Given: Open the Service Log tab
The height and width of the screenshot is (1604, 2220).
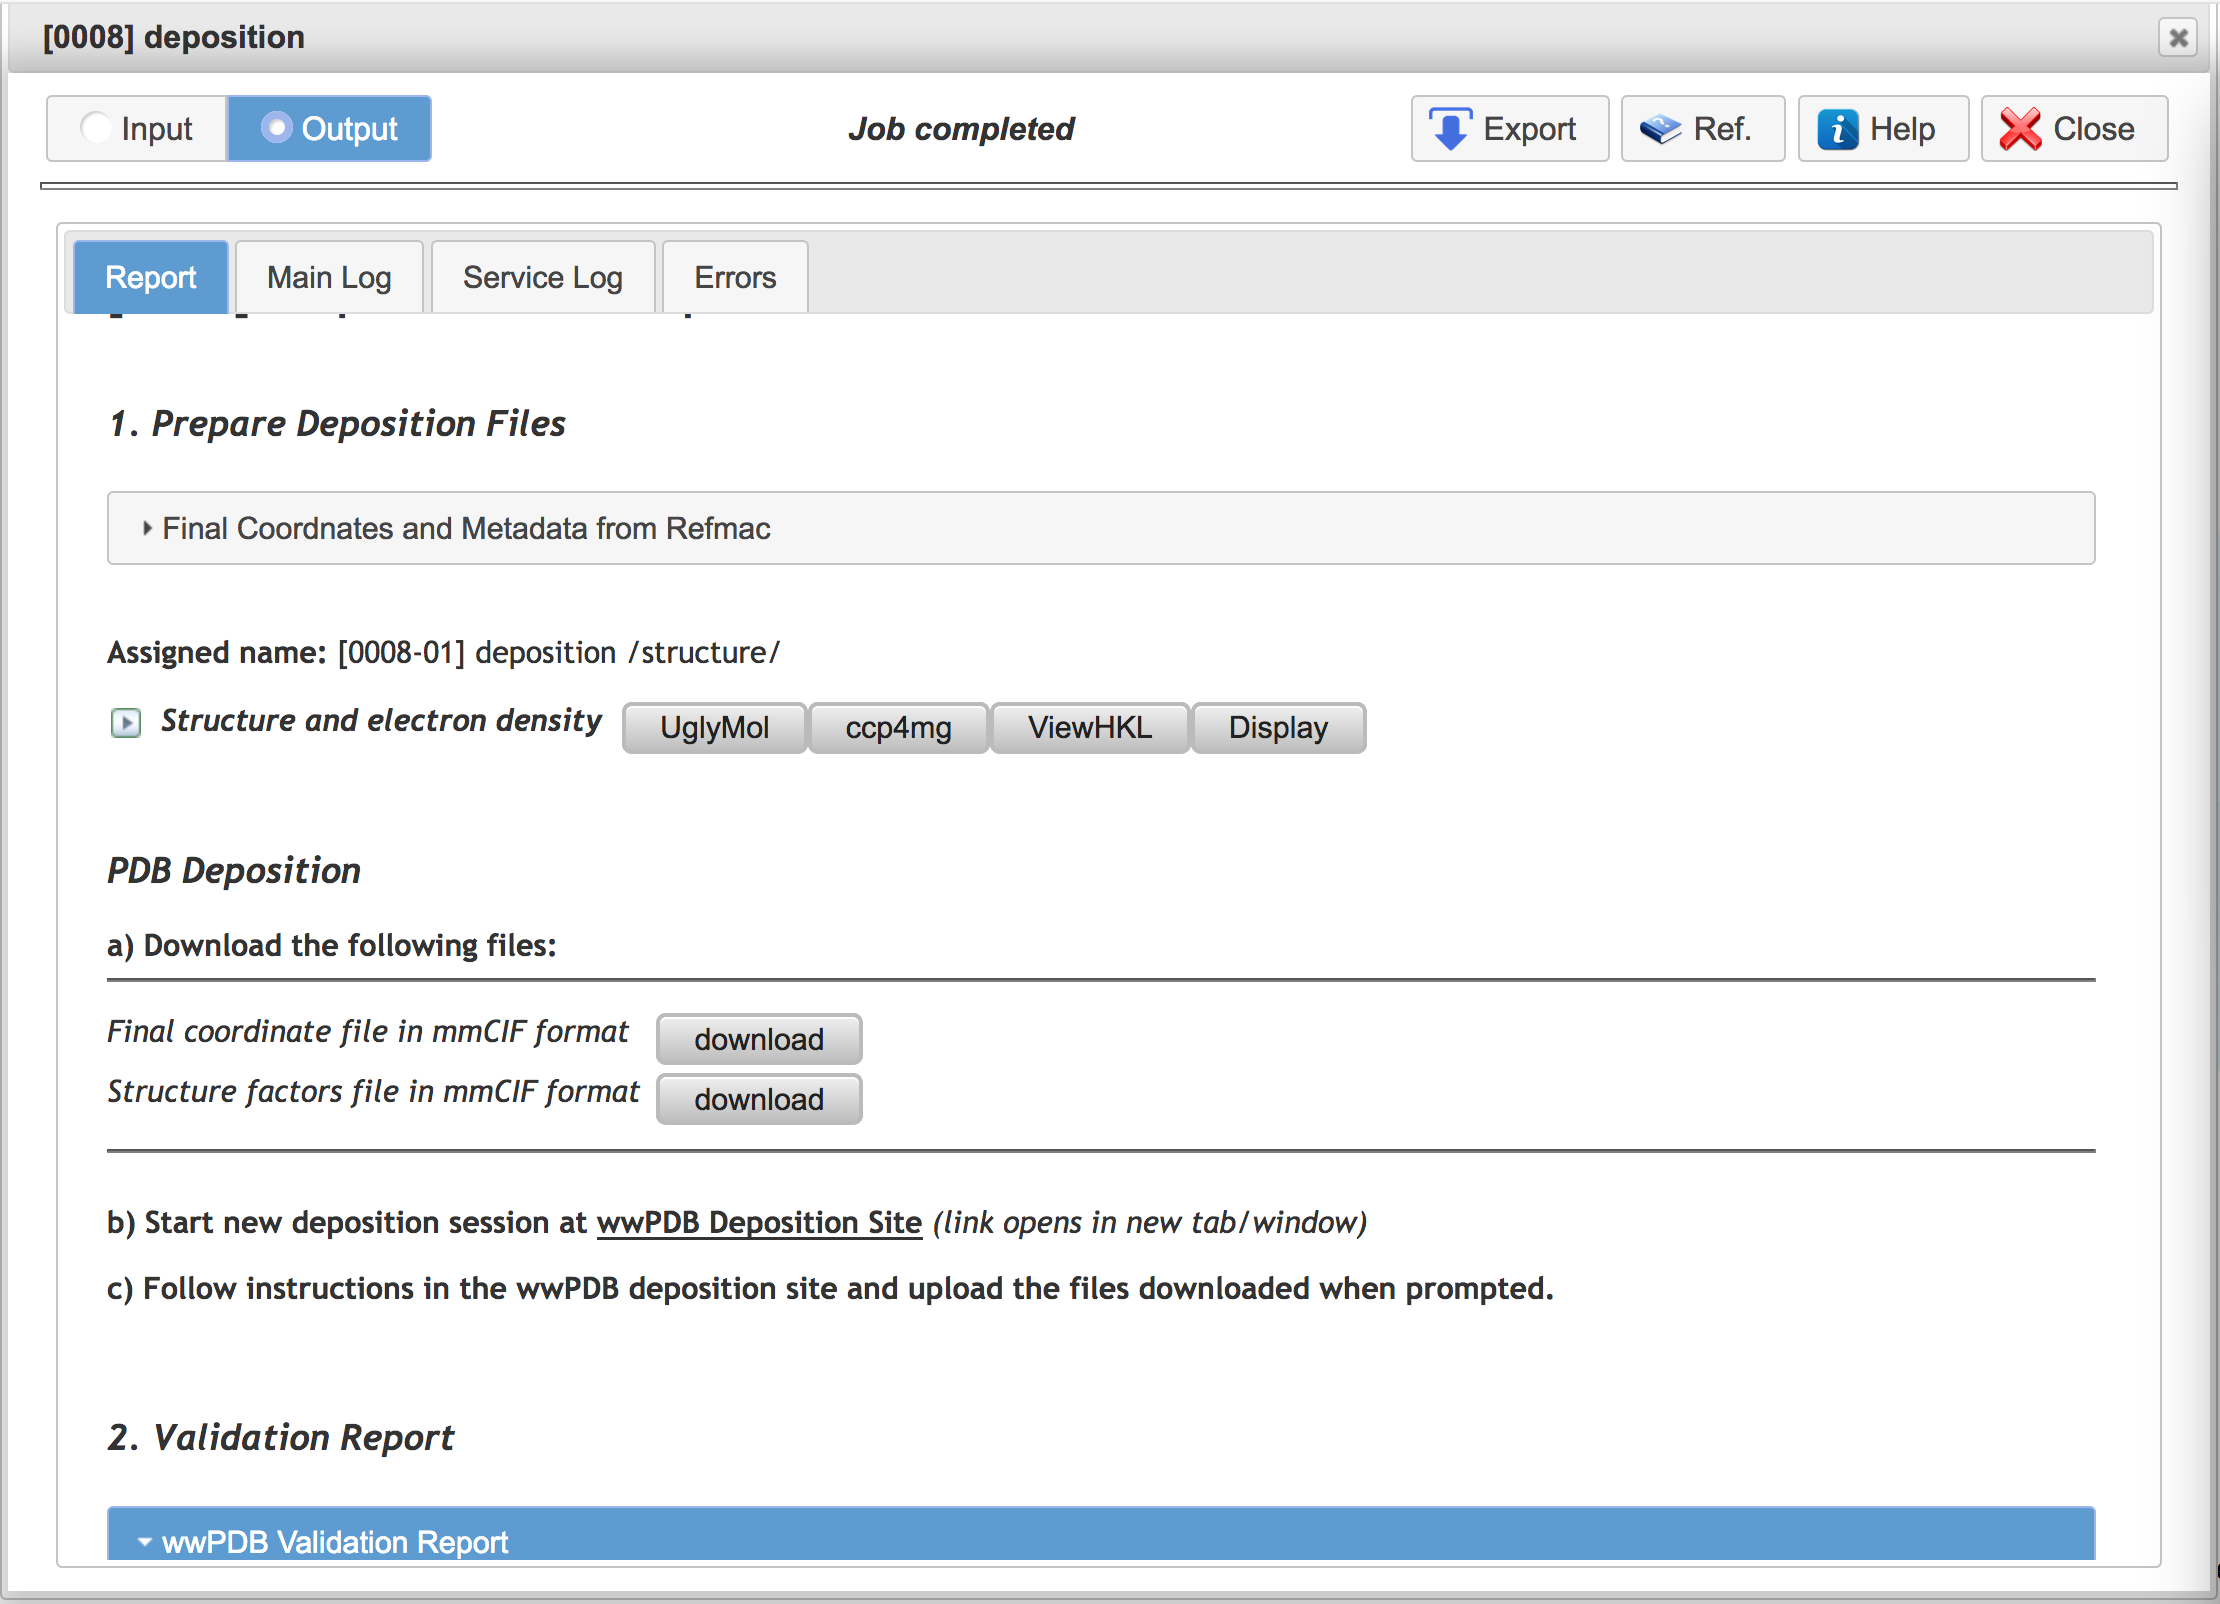Looking at the screenshot, I should point(543,277).
